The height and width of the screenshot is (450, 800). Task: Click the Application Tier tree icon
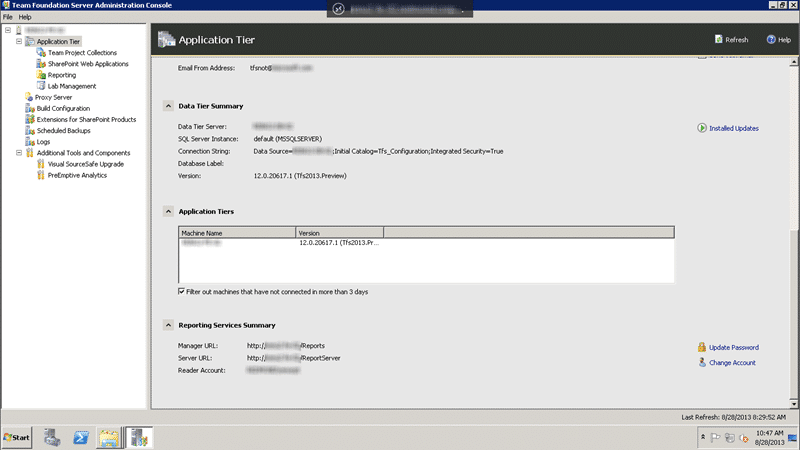30,41
